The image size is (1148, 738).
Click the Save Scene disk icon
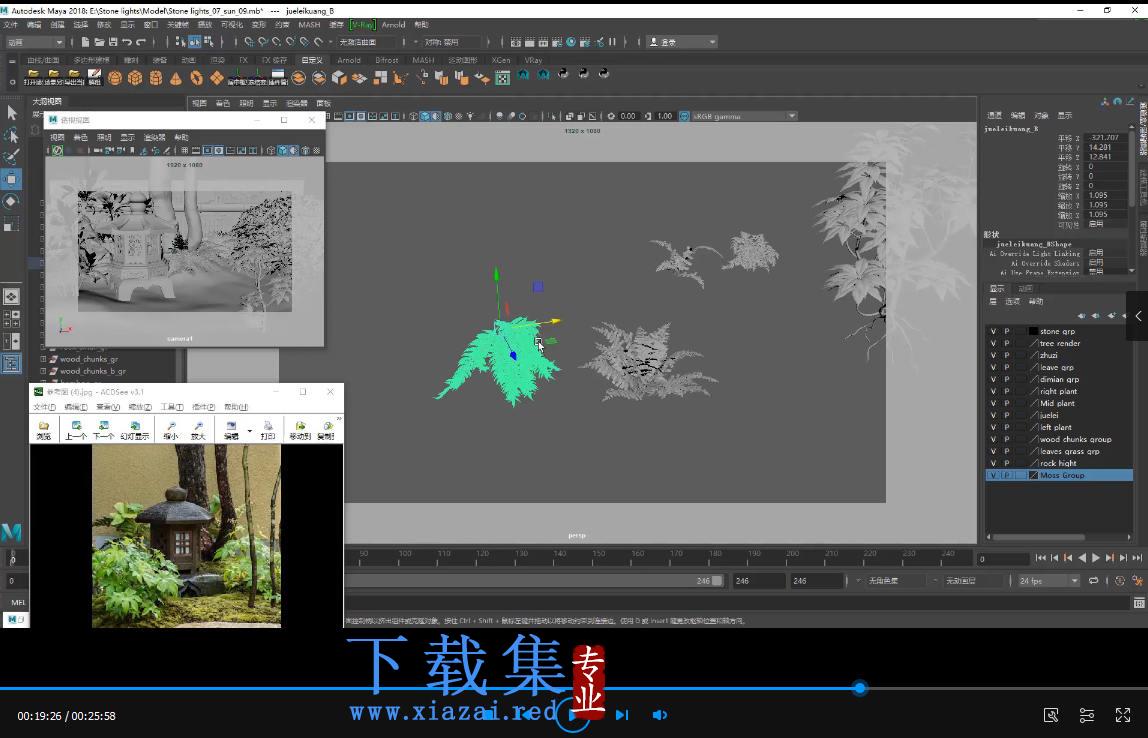pyautogui.click(x=113, y=42)
